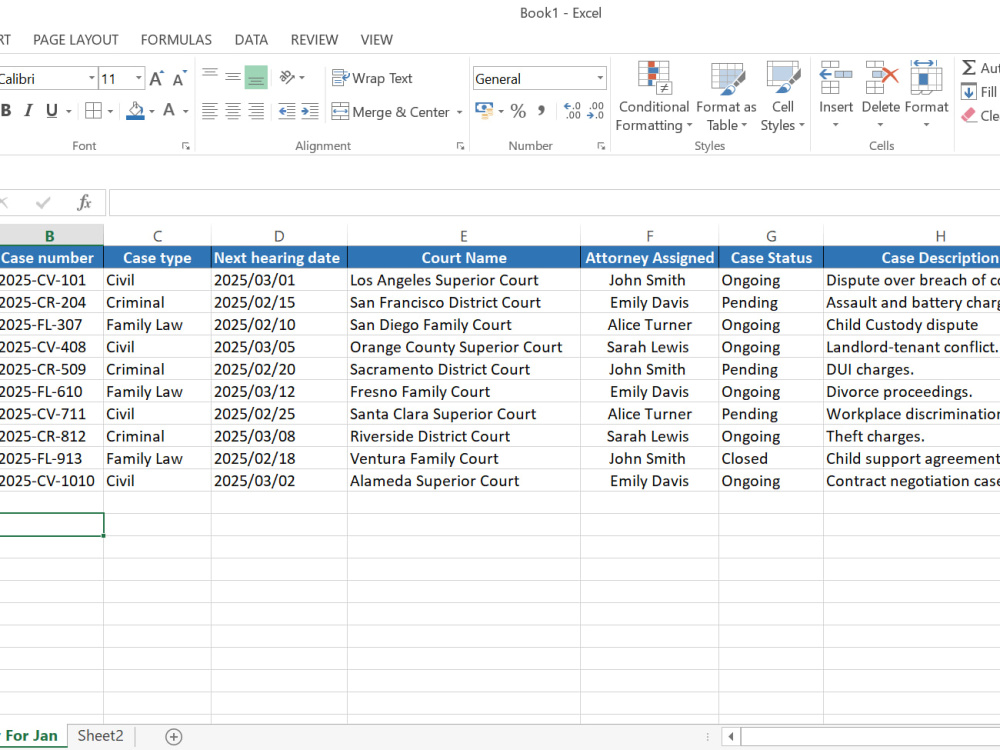
Task: Toggle Italic formatting
Action: point(28,111)
